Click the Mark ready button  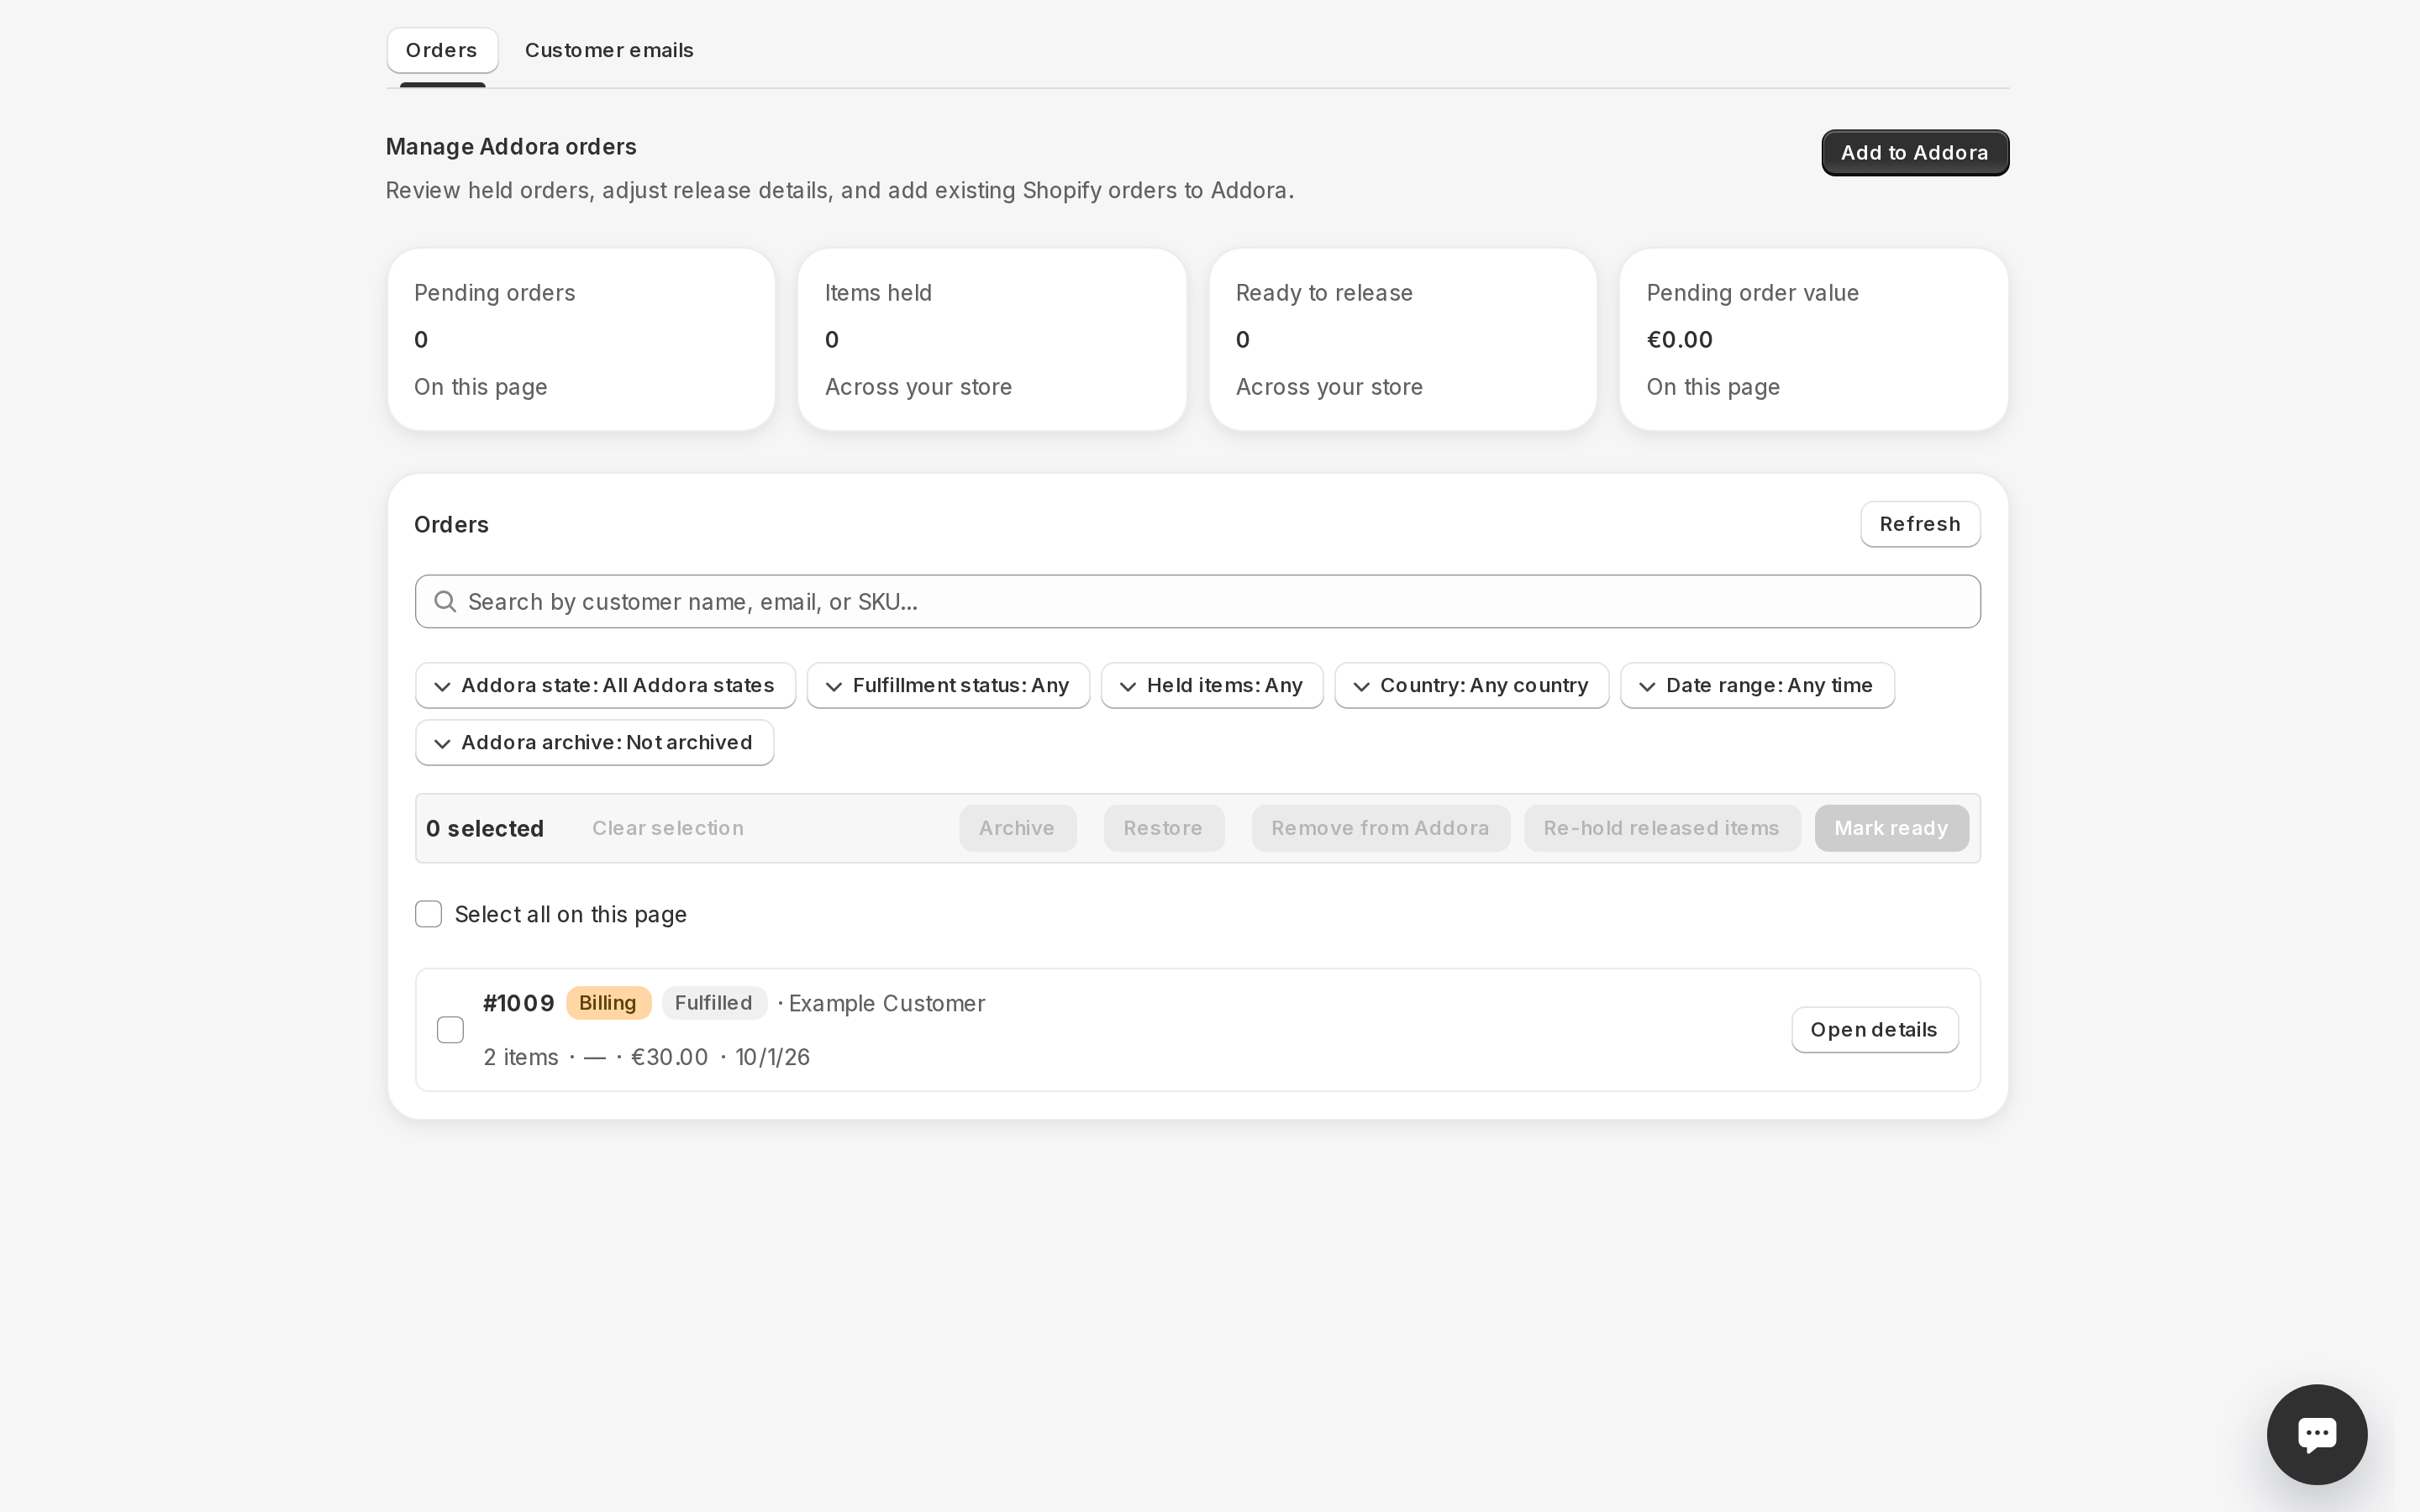(x=1891, y=828)
